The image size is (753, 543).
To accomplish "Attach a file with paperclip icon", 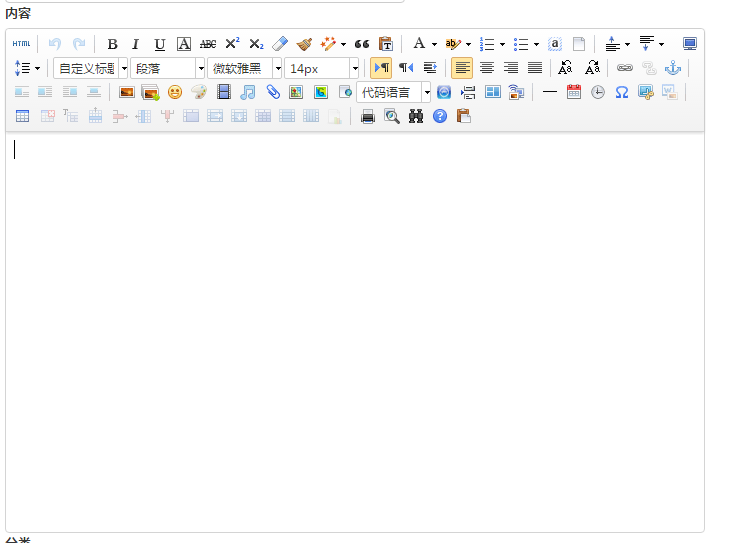I will coord(272,92).
